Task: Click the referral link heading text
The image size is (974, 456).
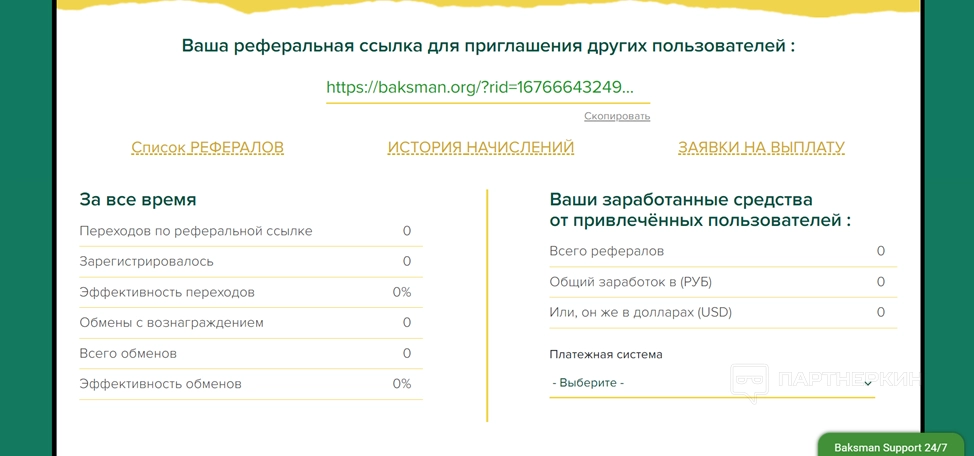Action: click(488, 46)
